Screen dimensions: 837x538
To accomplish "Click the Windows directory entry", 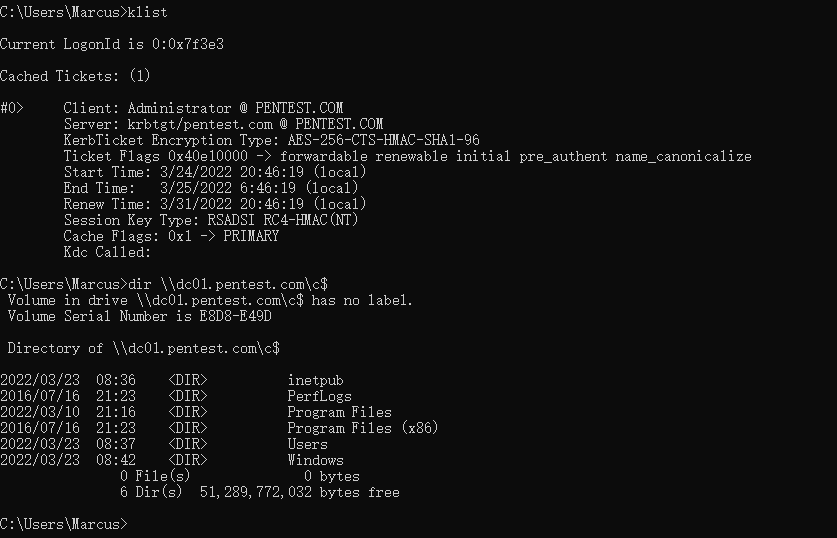I will click(172, 461).
